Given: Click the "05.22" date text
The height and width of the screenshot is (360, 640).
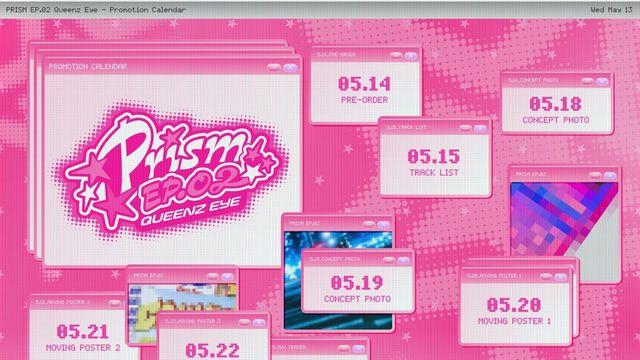Looking at the screenshot, I should [x=212, y=351].
